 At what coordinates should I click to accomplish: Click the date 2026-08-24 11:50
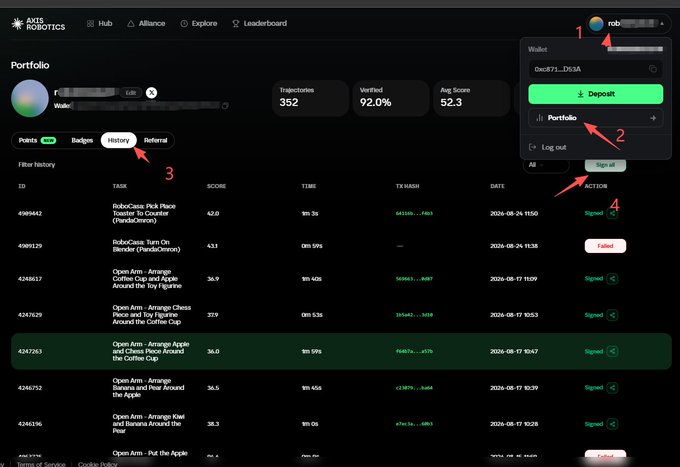coord(514,213)
